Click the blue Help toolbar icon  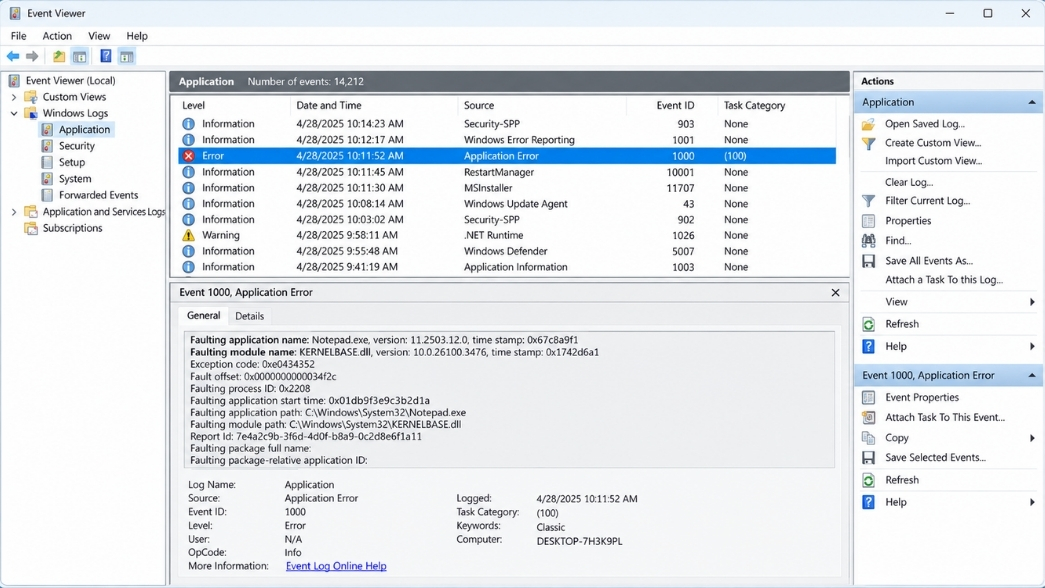tap(105, 57)
